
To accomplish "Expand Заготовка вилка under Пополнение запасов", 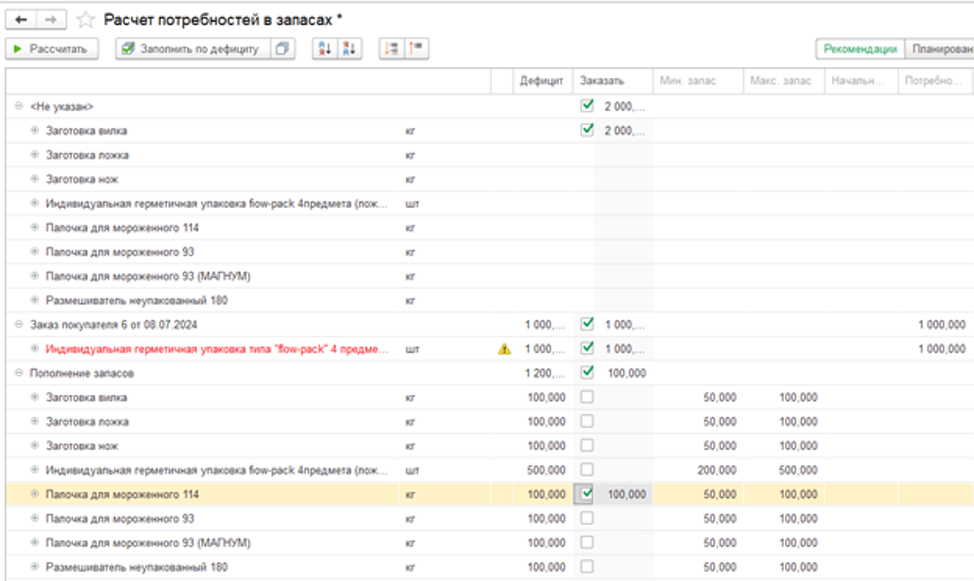I will tap(35, 397).
